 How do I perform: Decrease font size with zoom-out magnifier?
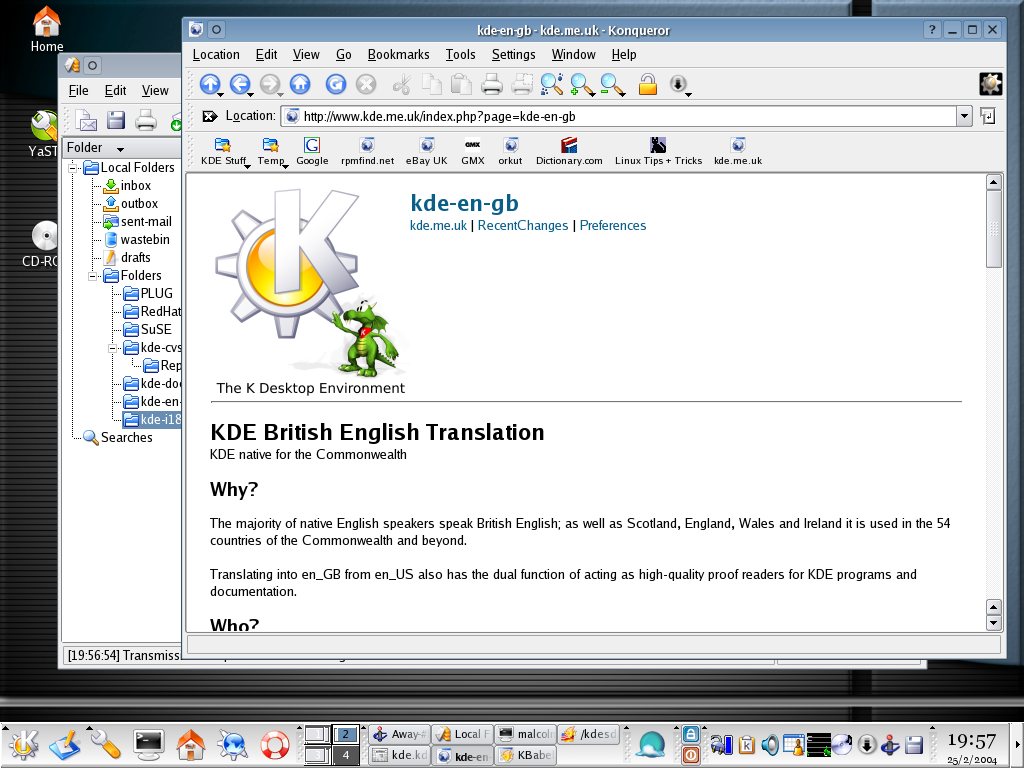click(x=612, y=84)
